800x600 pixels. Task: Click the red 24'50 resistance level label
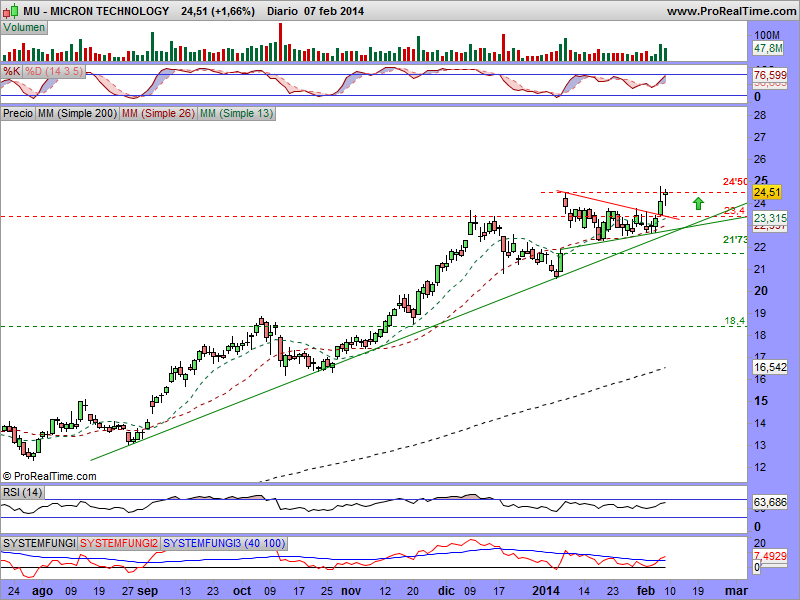point(735,181)
